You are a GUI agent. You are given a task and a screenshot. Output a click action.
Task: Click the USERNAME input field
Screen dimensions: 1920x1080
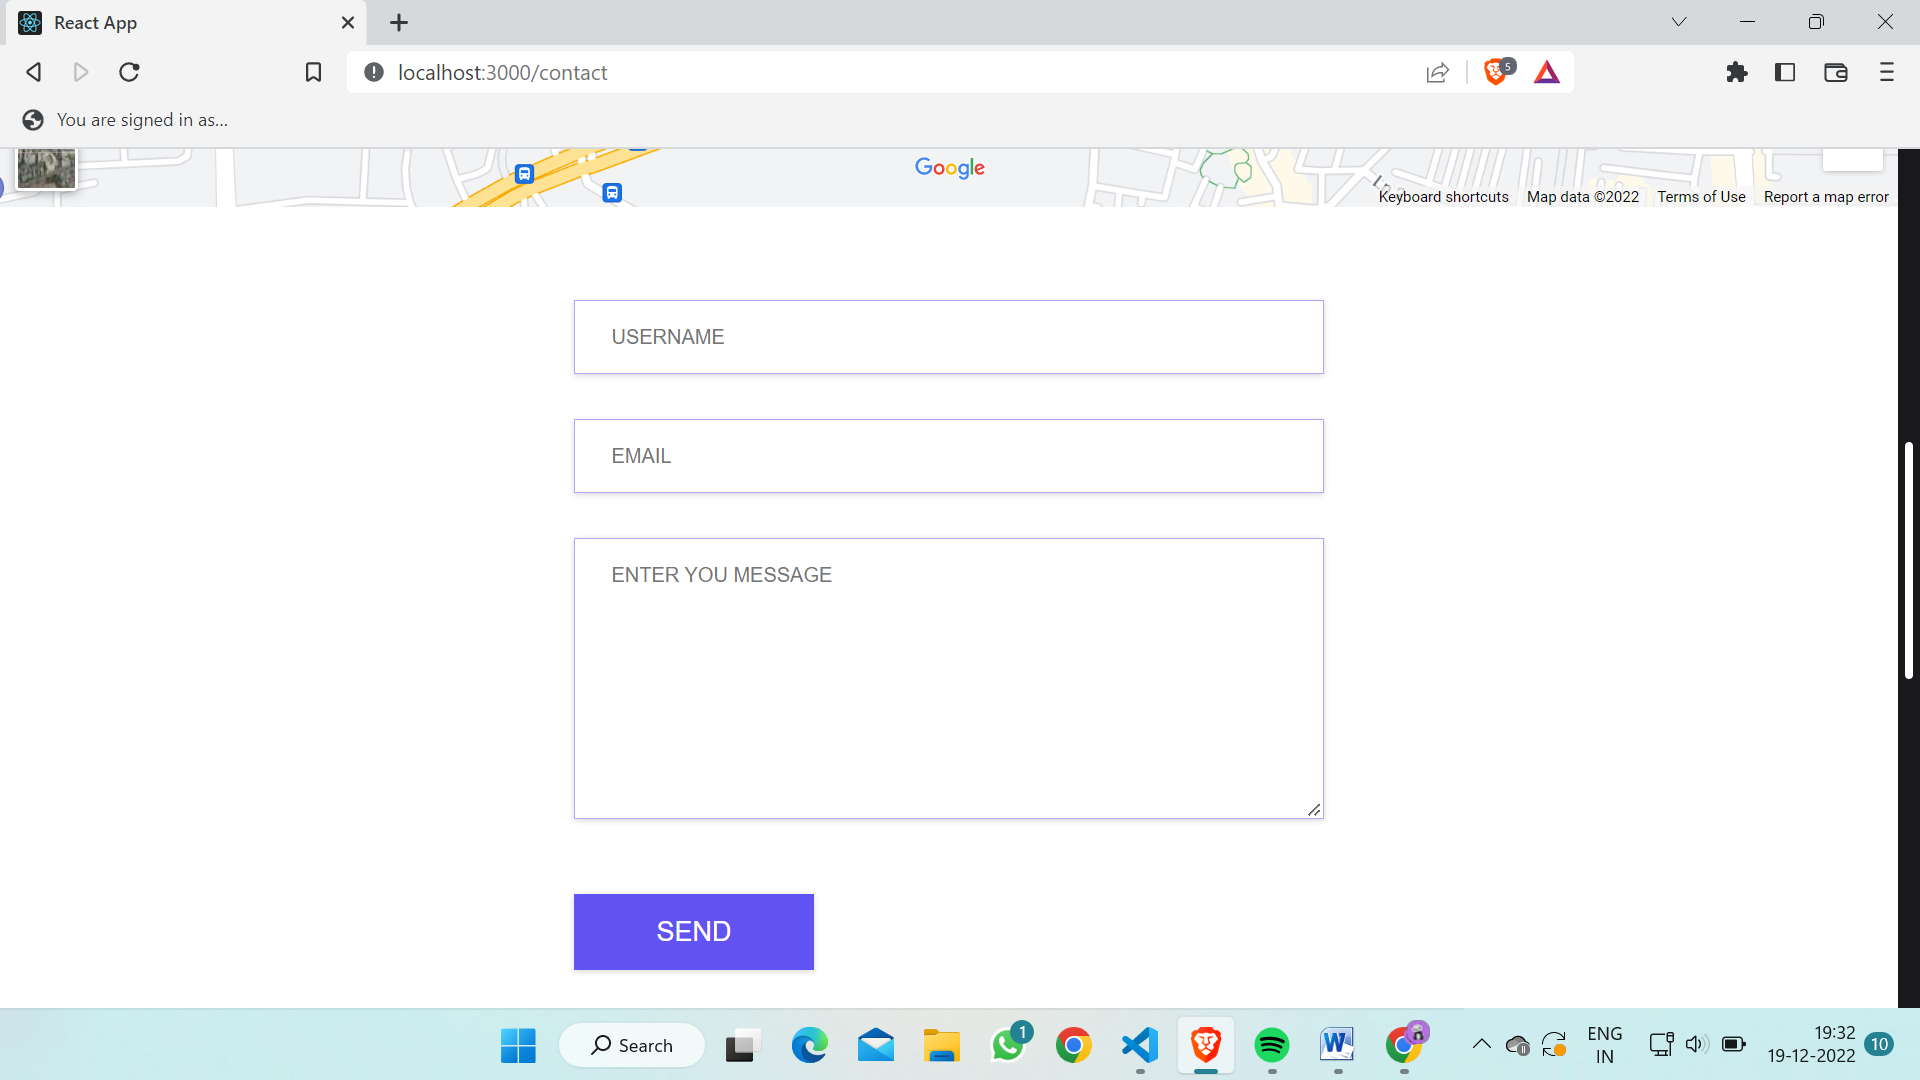point(948,336)
